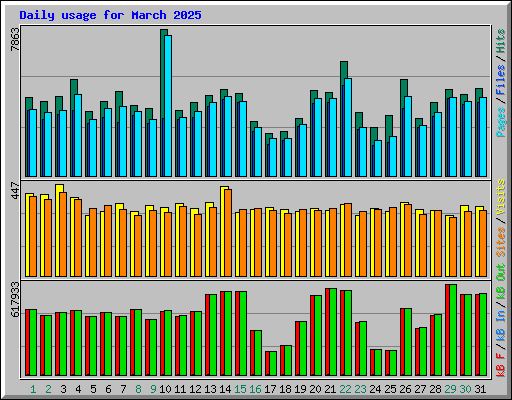Select day label 7 on the x-axis

(x=123, y=389)
